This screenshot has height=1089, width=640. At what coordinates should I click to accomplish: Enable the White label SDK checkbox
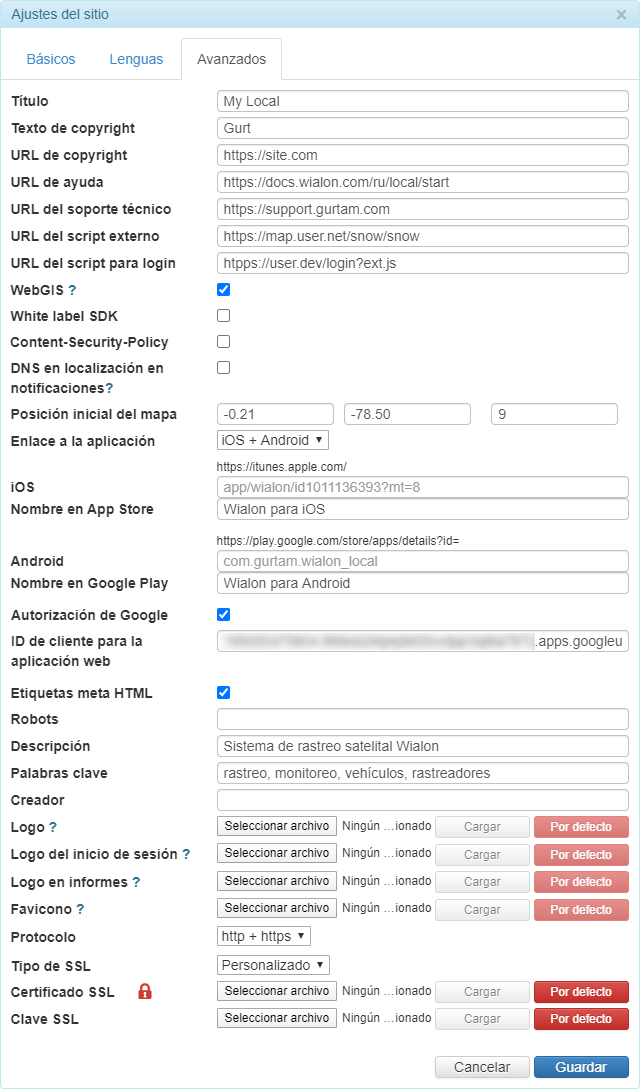224,316
